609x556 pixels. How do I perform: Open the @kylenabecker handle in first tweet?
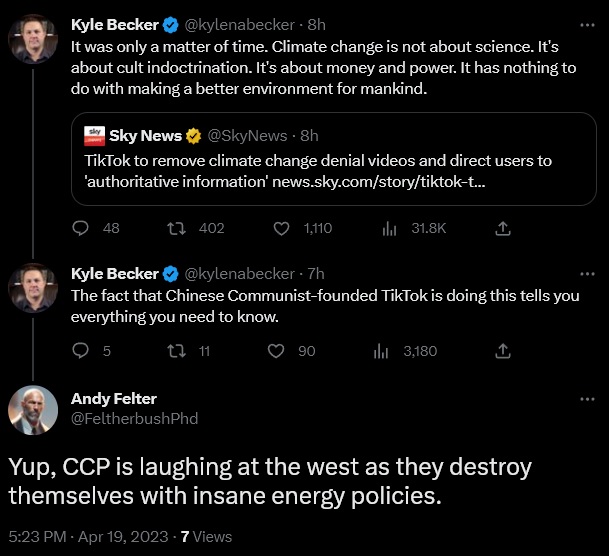click(x=238, y=22)
